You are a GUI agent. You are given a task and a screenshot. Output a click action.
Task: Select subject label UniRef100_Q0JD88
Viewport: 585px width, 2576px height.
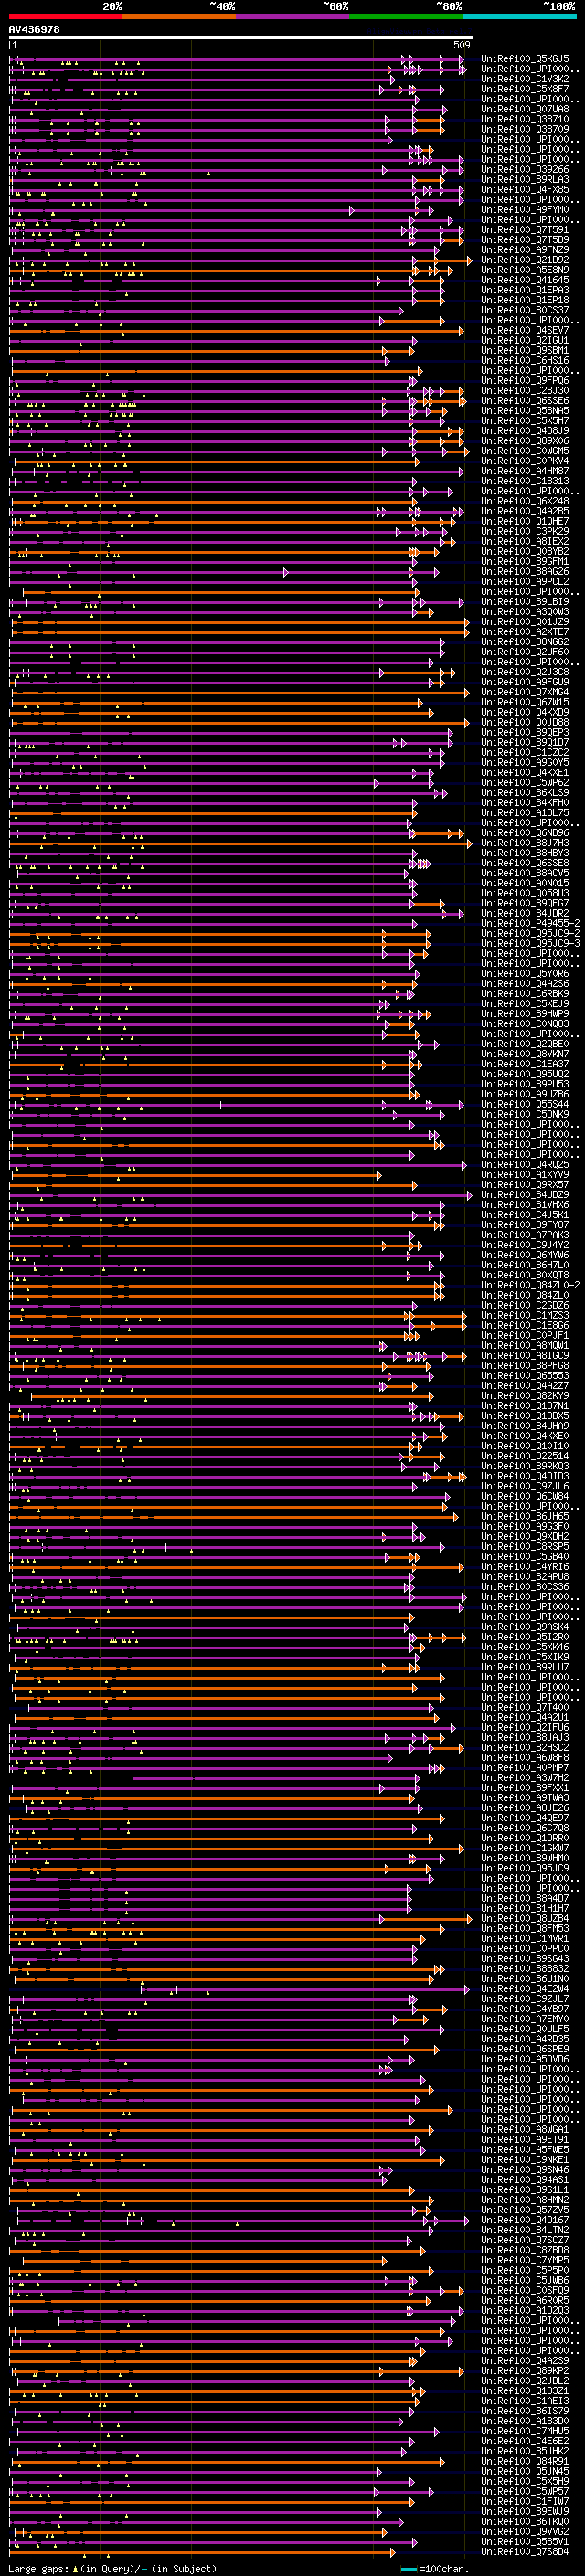pyautogui.click(x=525, y=723)
